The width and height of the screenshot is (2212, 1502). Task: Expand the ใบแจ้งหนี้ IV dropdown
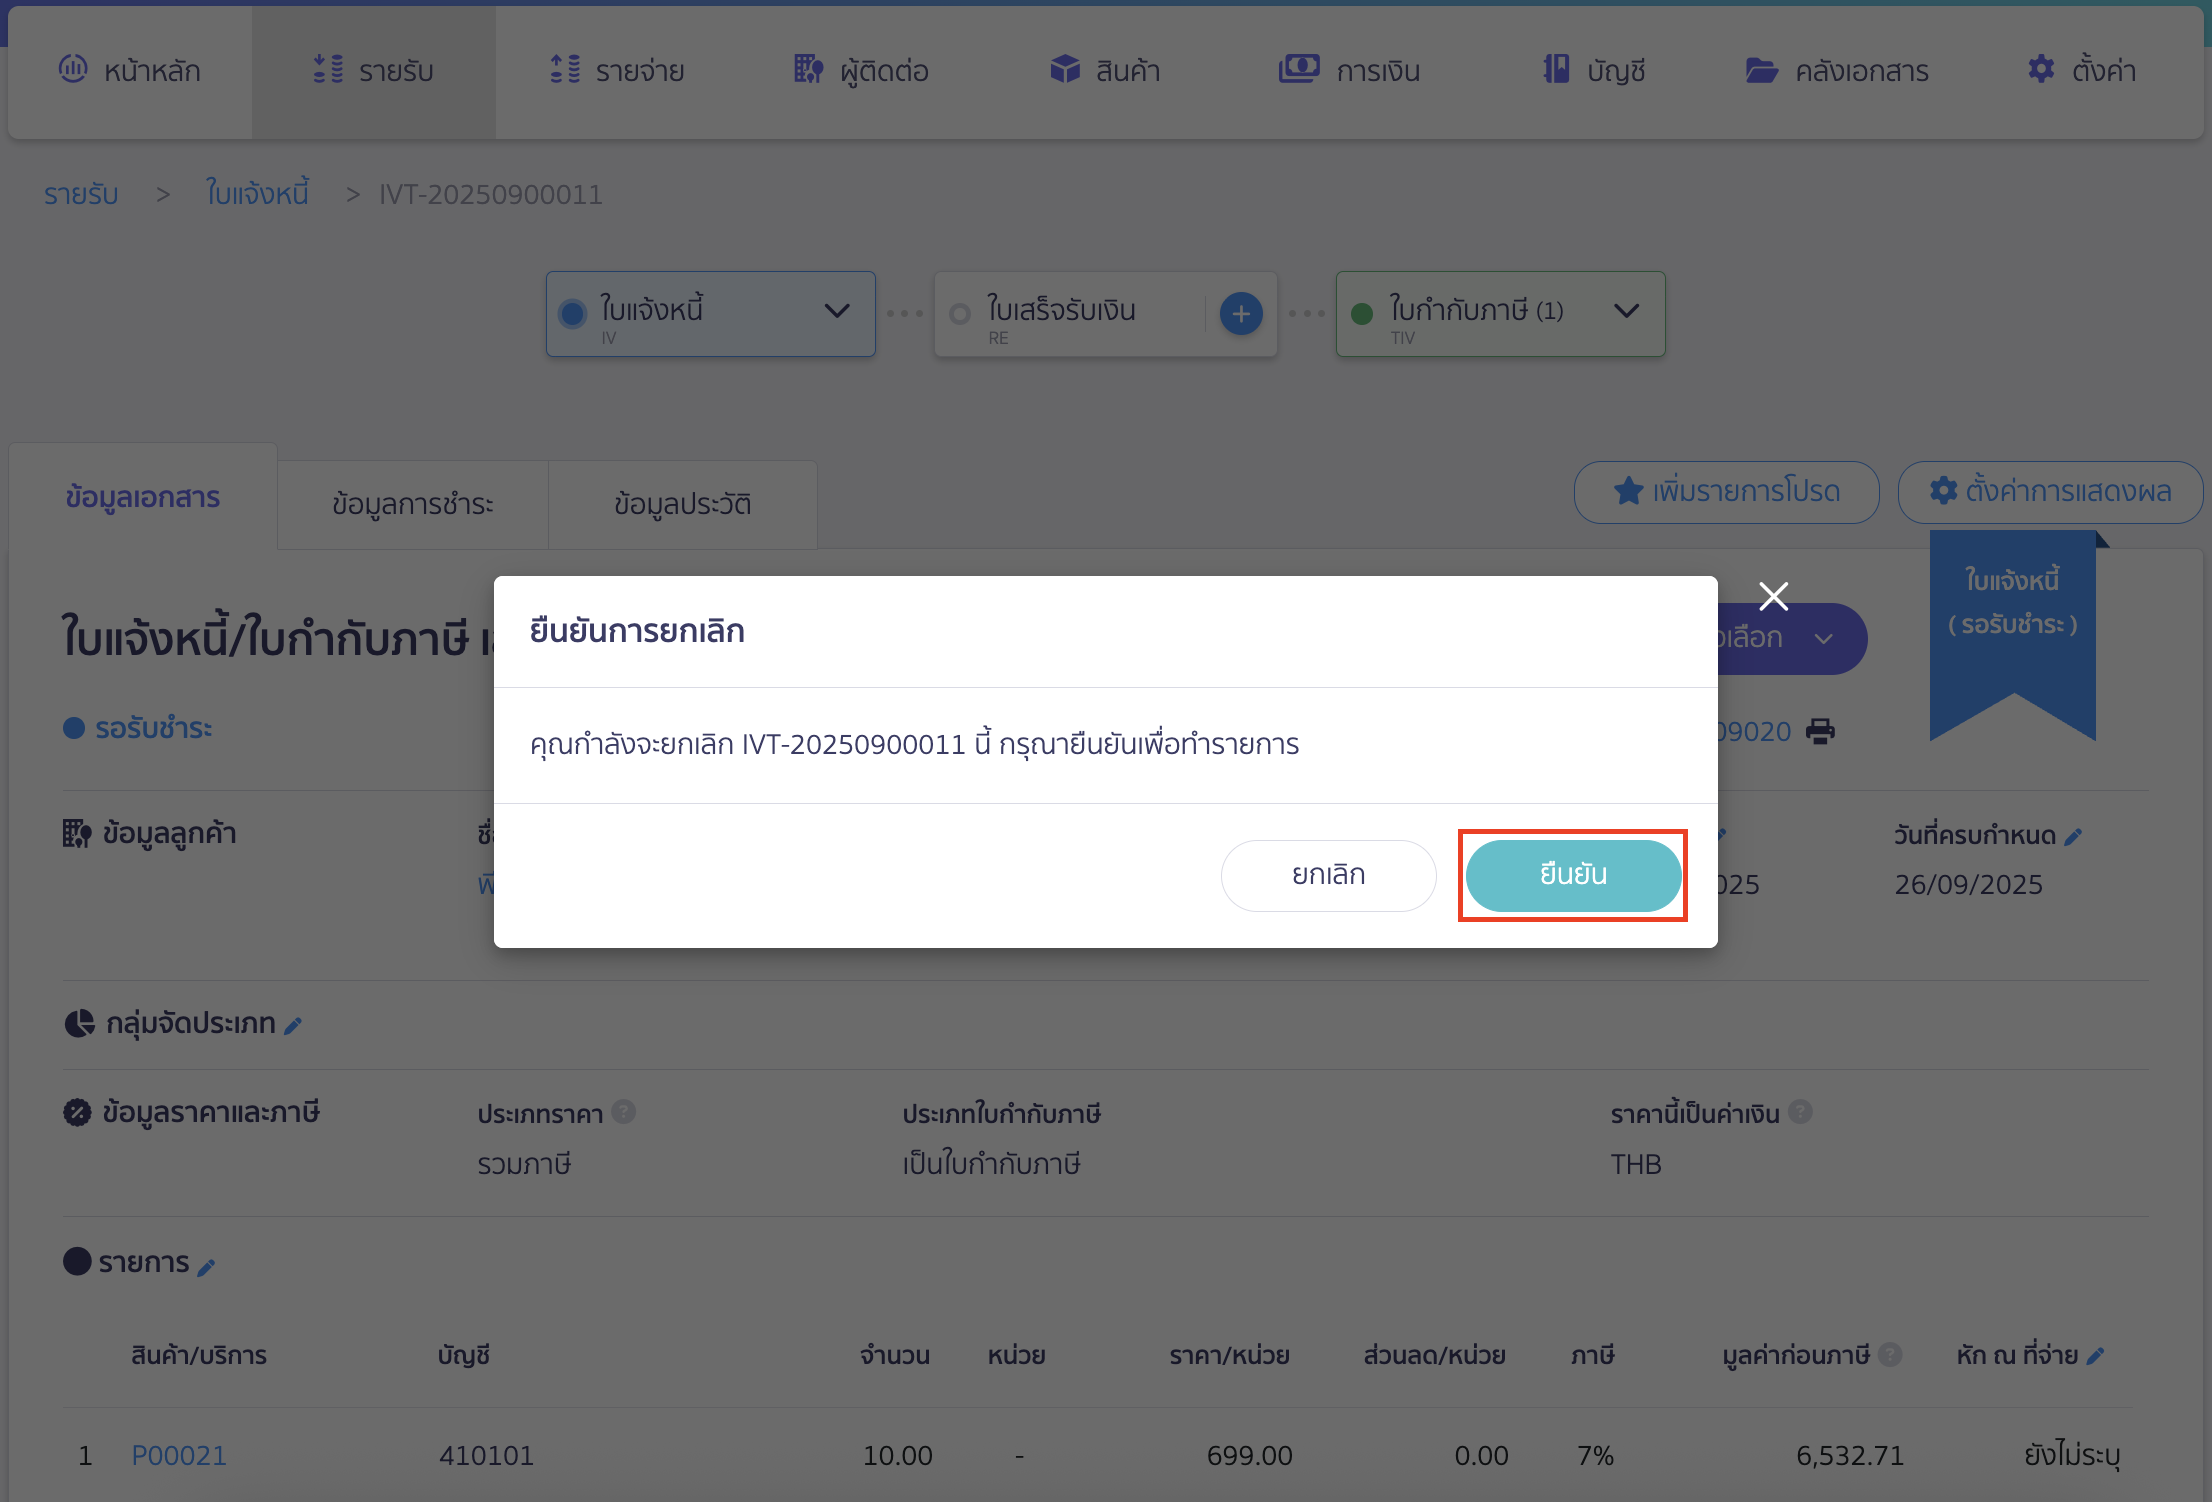(x=836, y=312)
